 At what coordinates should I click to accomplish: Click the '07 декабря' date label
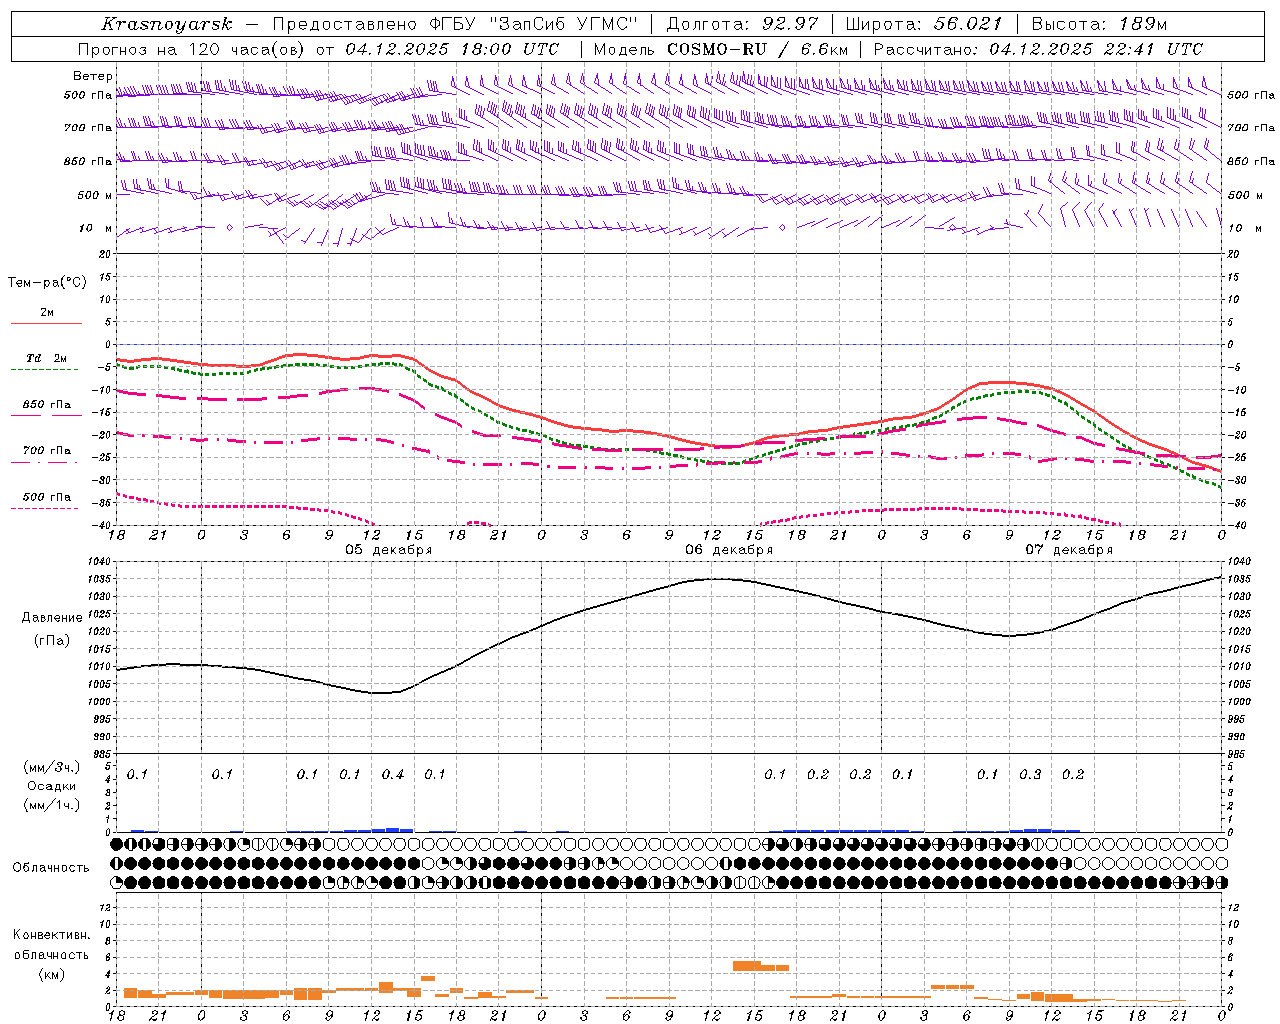coord(1069,550)
